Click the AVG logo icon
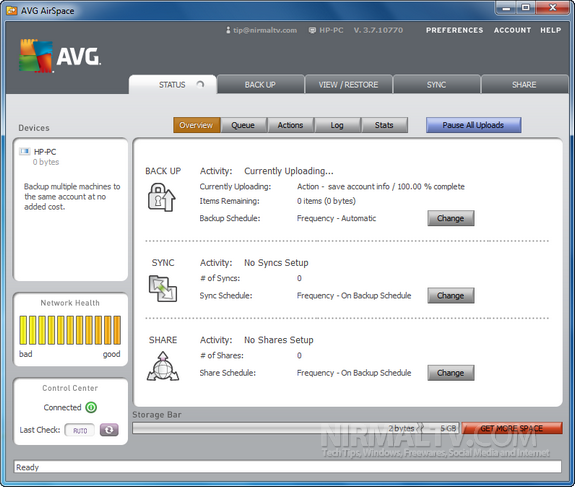Image resolution: width=575 pixels, height=487 pixels. pos(36,56)
